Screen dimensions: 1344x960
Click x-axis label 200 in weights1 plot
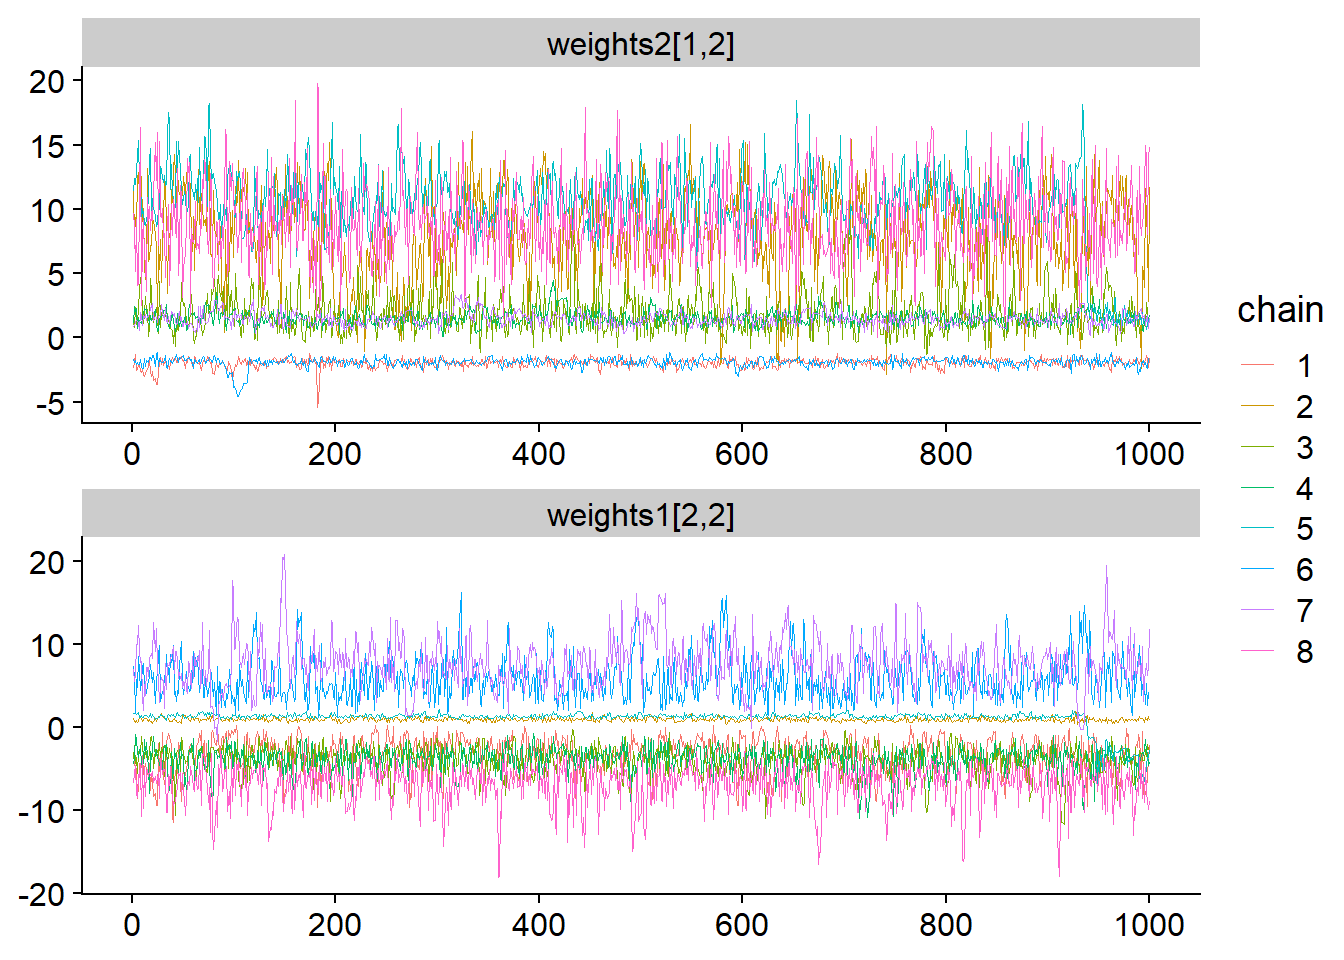(x=335, y=925)
